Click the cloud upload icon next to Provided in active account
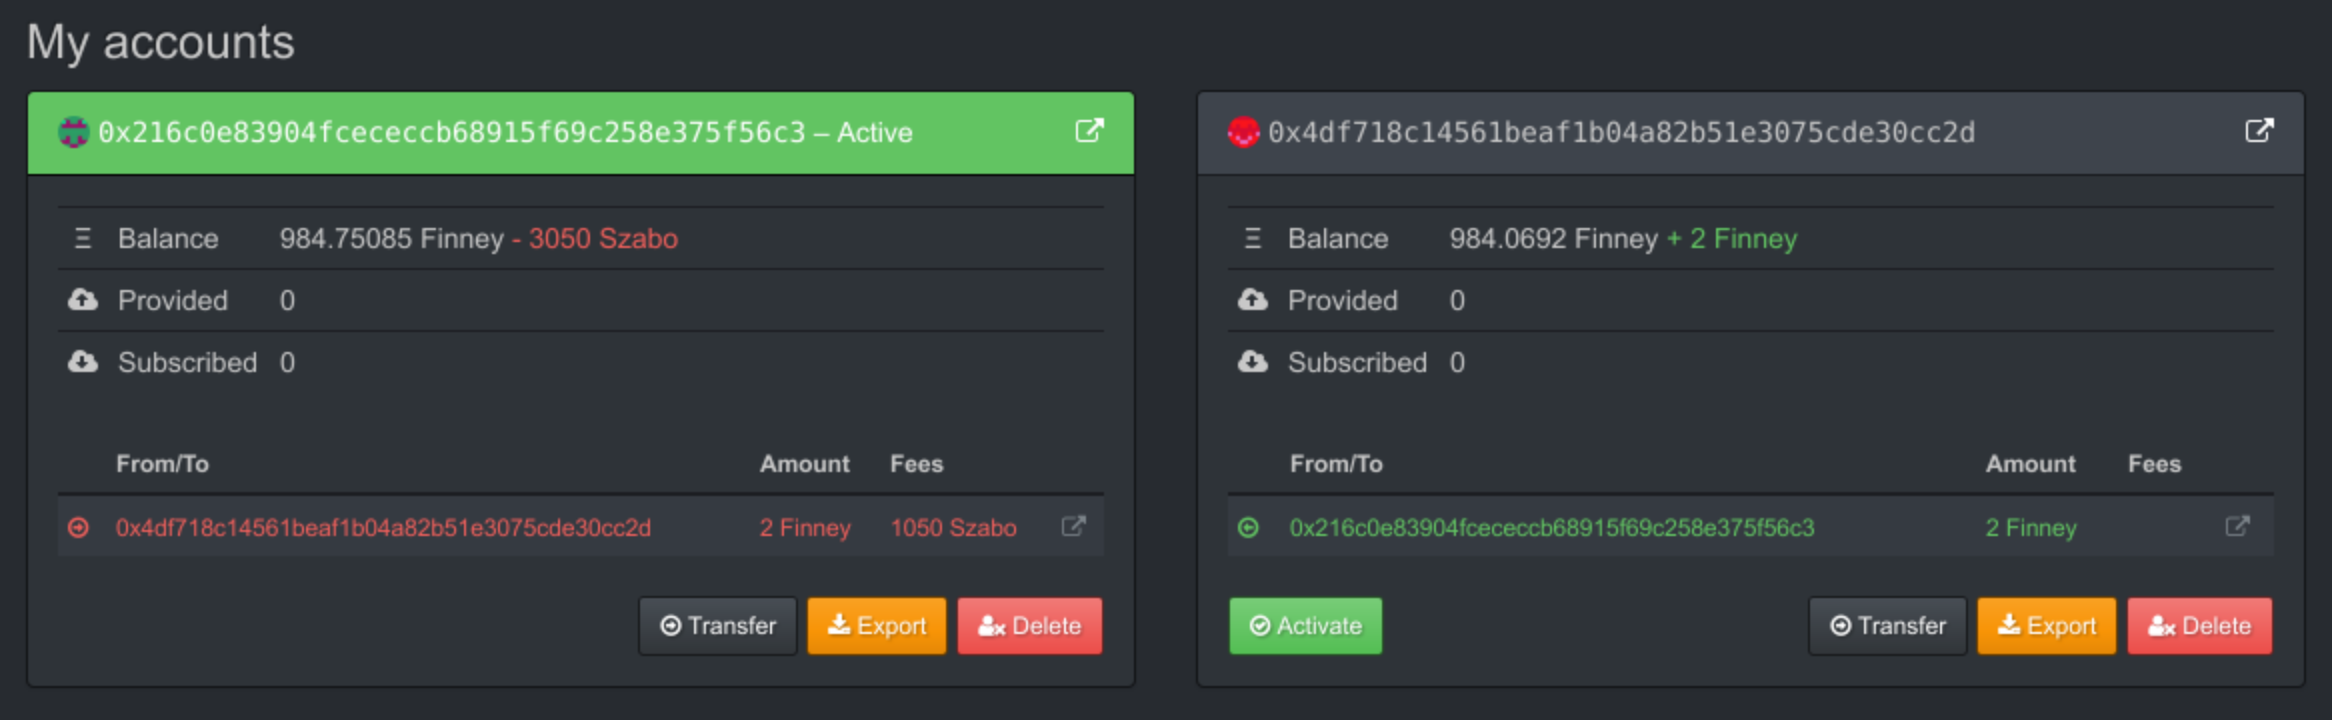 tap(83, 300)
